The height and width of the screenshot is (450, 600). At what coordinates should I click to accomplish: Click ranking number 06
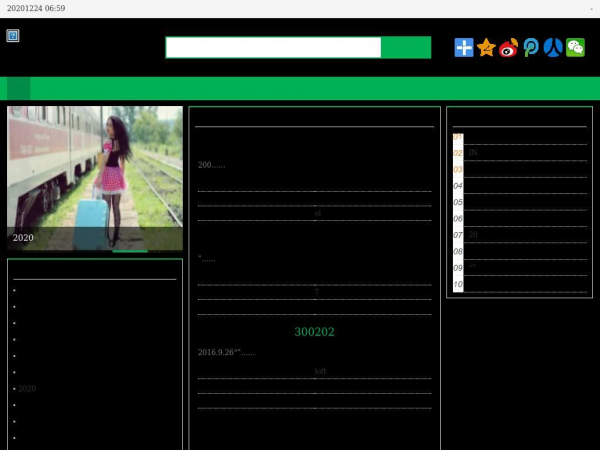click(458, 218)
